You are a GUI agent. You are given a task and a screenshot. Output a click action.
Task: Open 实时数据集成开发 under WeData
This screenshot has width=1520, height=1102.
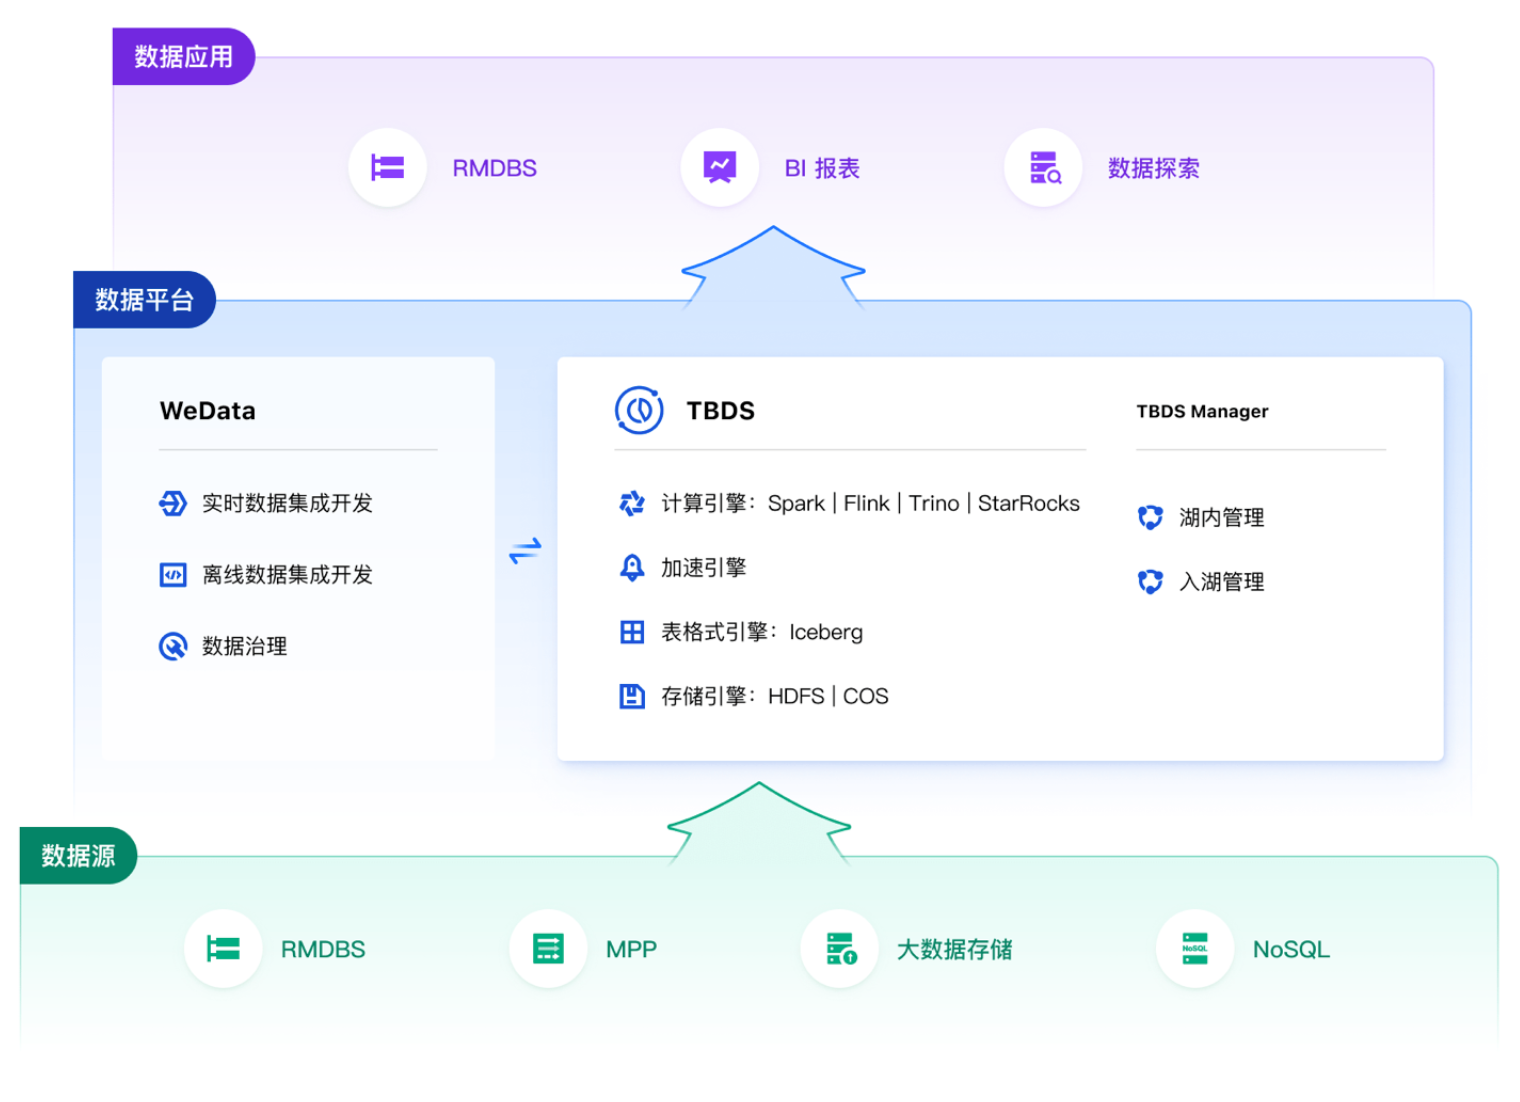tap(287, 503)
